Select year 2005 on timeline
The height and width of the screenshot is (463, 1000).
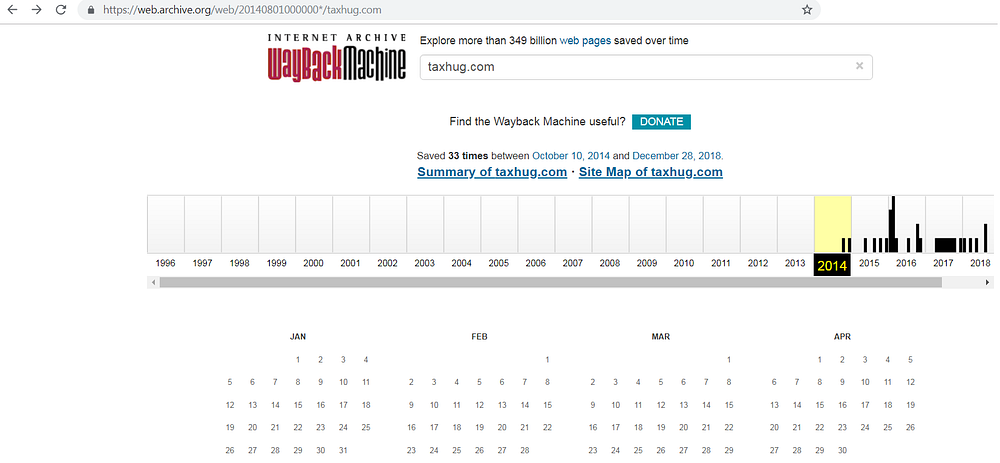pos(498,263)
